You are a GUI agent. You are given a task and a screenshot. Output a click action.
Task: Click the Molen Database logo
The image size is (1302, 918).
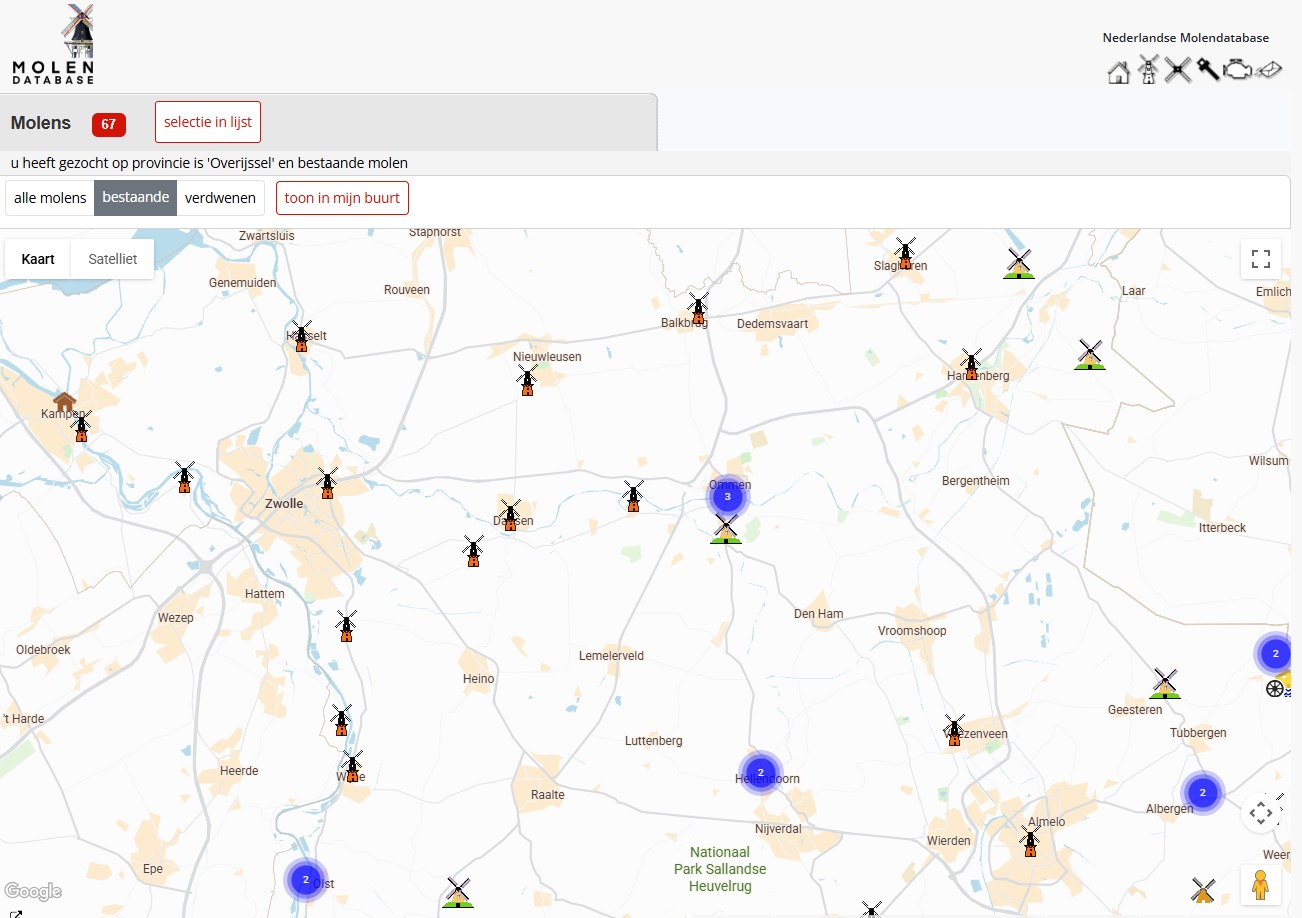click(54, 45)
